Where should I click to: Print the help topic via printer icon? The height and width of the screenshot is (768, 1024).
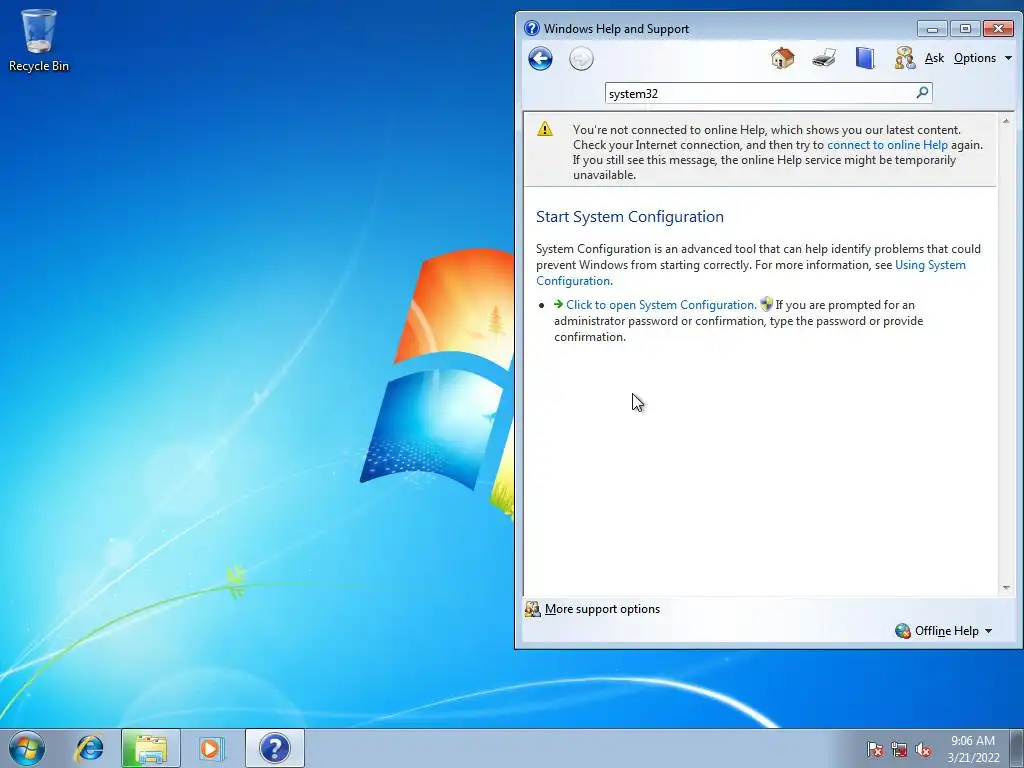click(824, 58)
